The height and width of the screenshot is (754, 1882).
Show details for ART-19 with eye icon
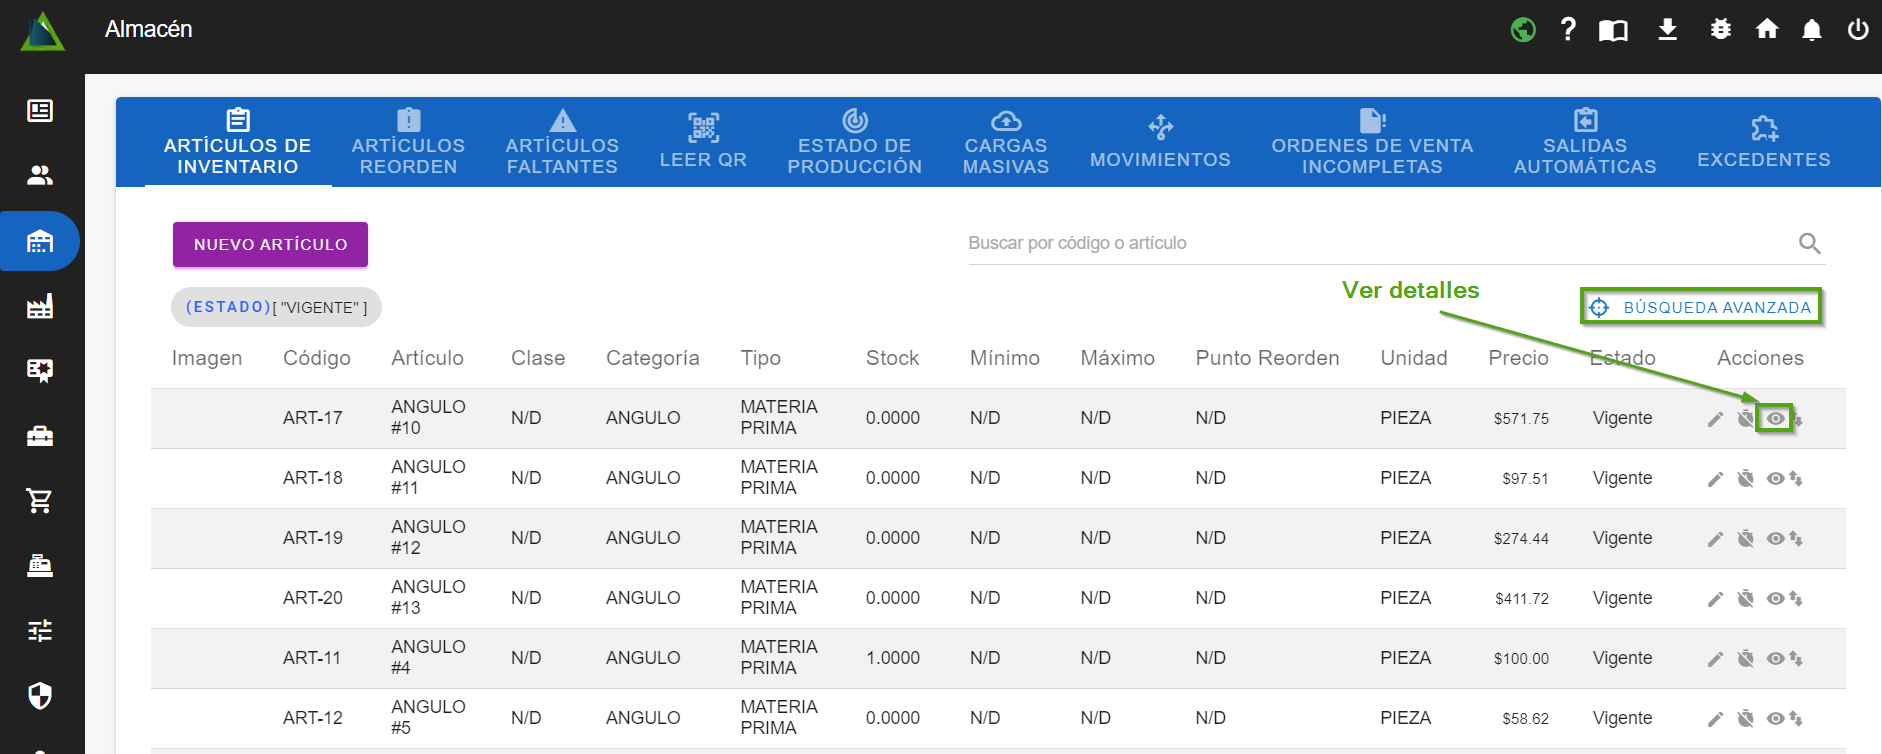click(x=1775, y=538)
